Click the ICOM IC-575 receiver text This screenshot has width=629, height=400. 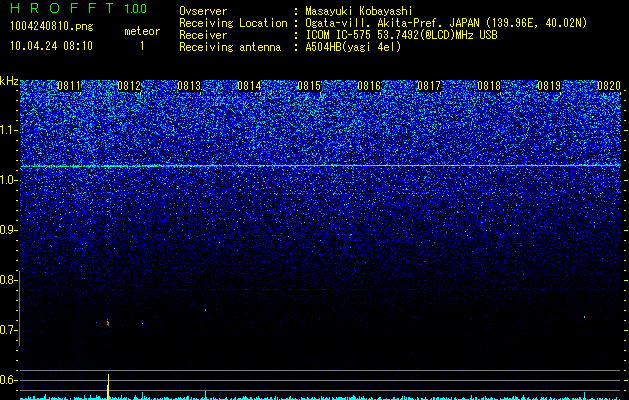coord(401,35)
